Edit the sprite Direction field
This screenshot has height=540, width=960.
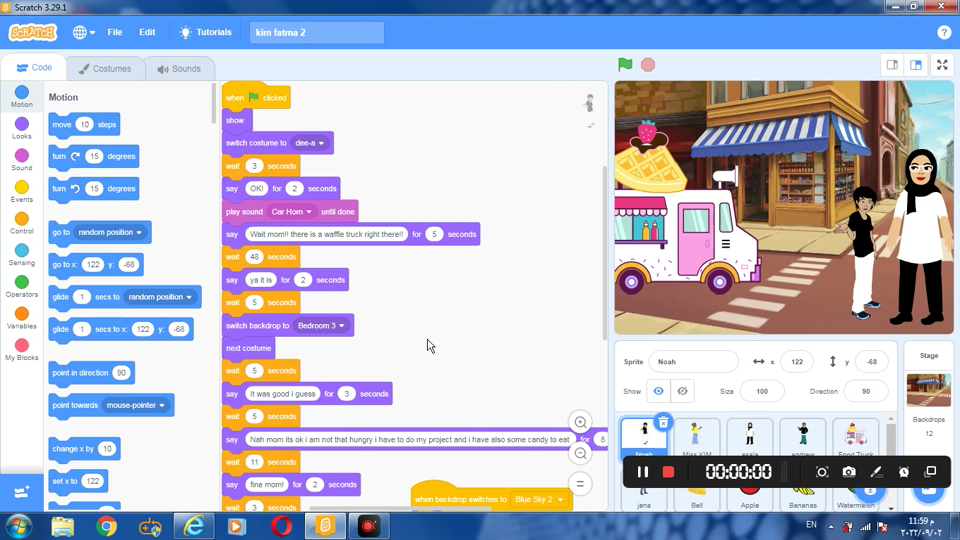tap(865, 391)
